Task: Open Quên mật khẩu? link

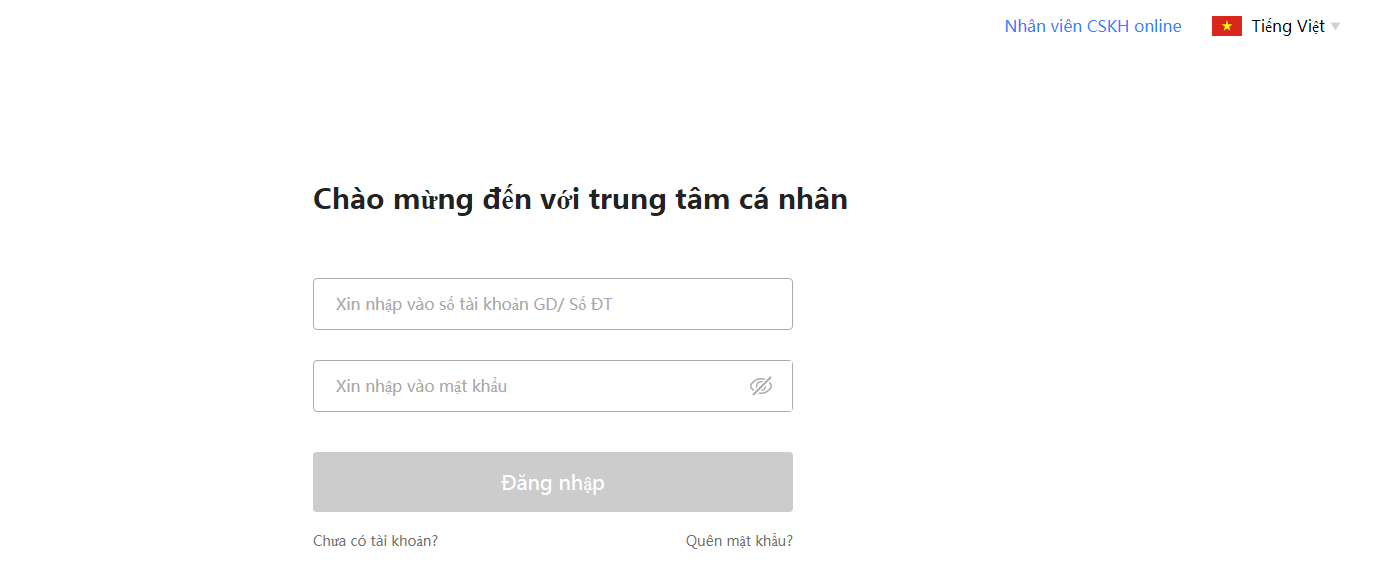Action: point(739,541)
